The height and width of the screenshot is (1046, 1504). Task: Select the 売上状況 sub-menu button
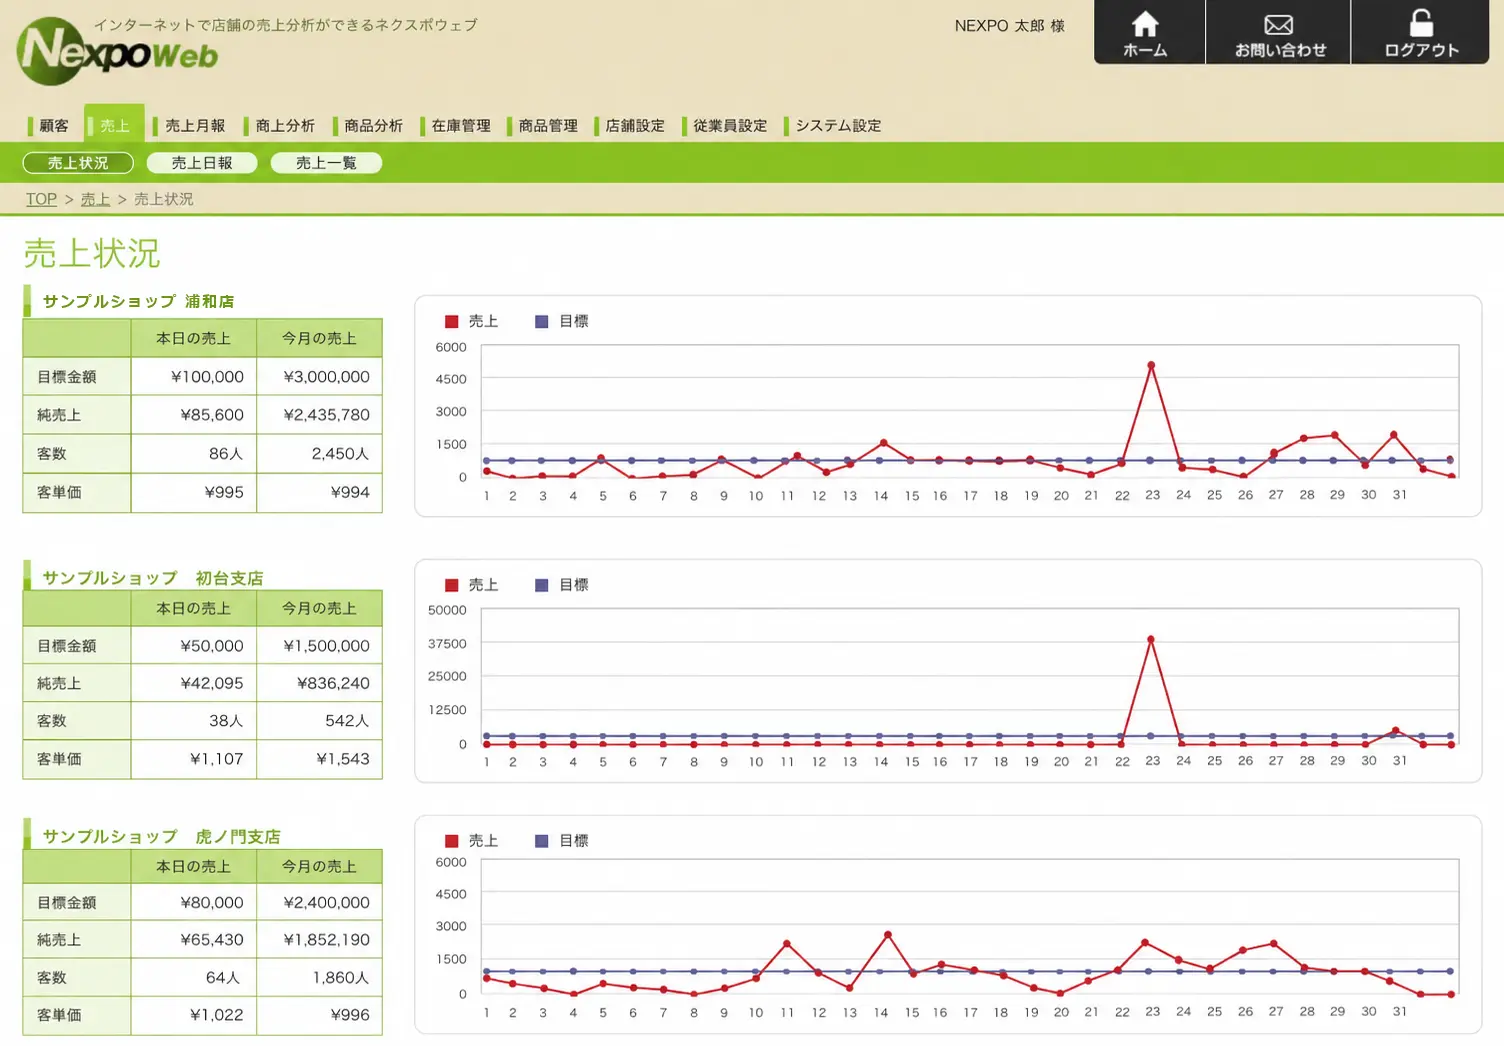click(x=78, y=163)
